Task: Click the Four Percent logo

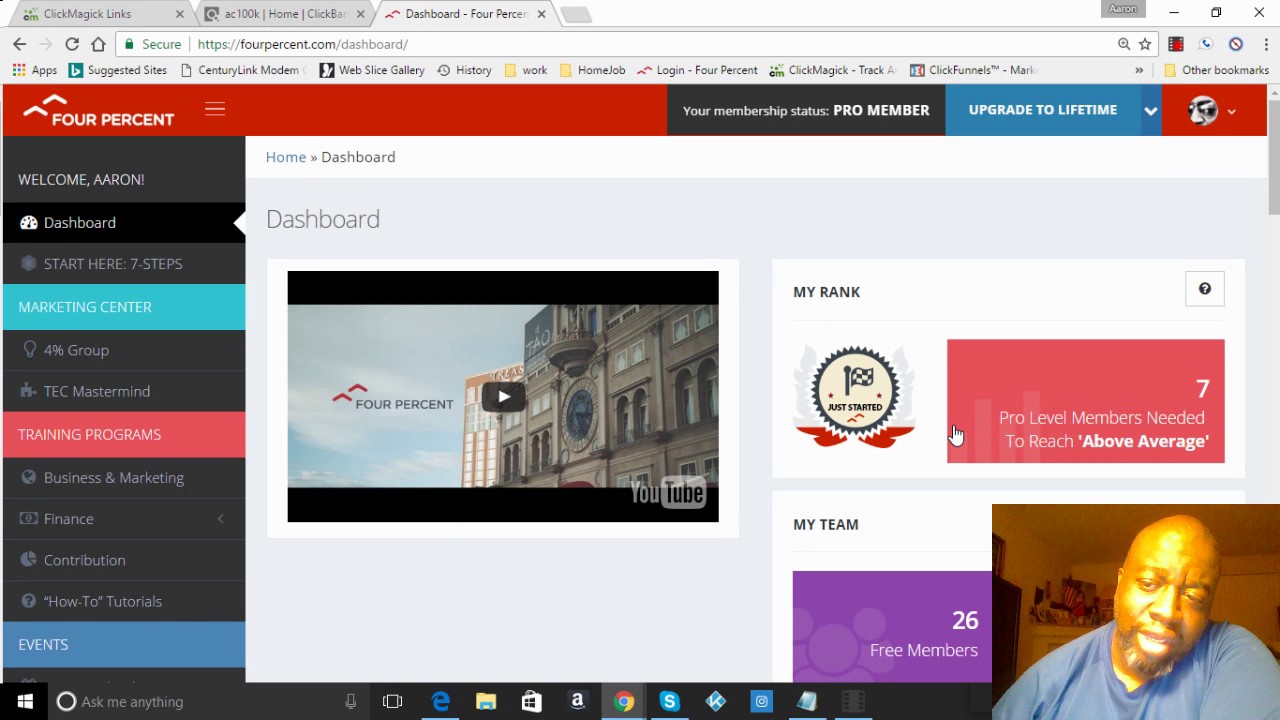Action: (98, 111)
